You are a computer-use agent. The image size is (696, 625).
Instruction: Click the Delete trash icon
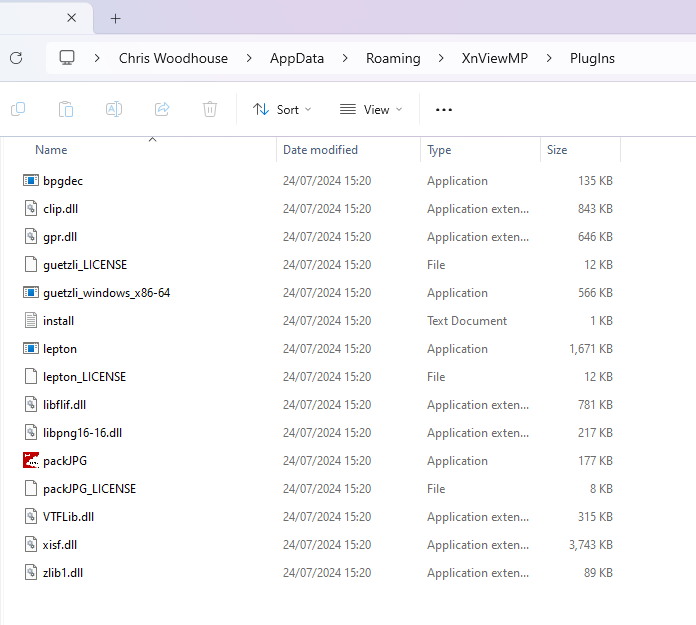tap(210, 109)
